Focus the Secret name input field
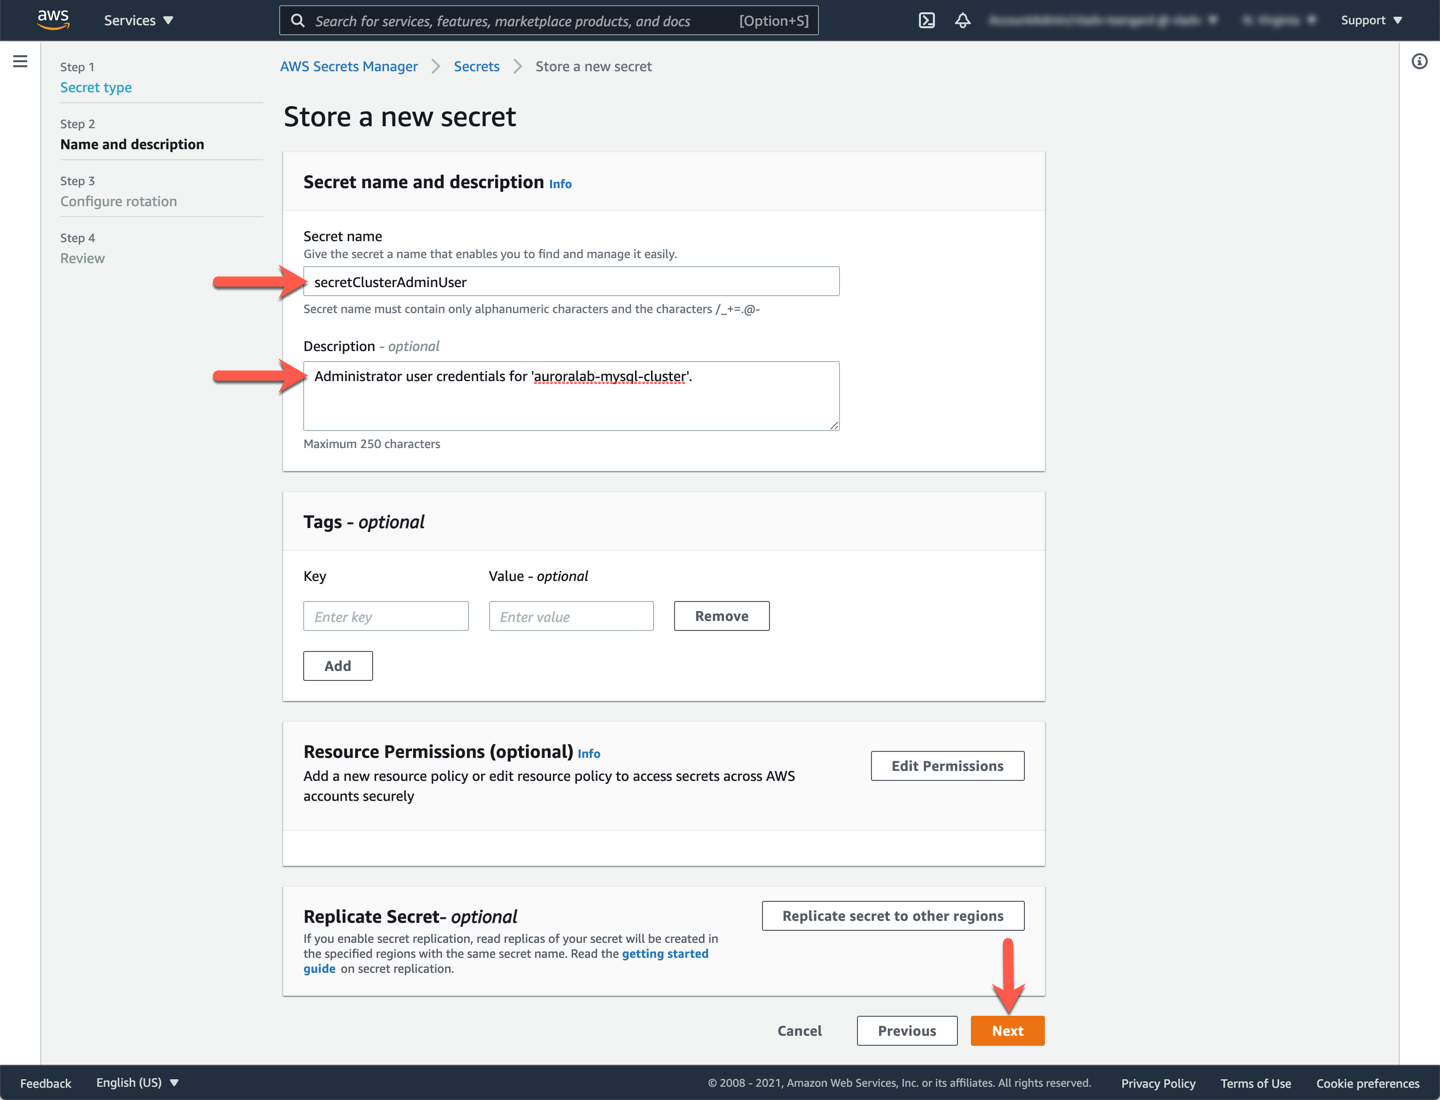Screen dimensions: 1440x1100 [571, 282]
